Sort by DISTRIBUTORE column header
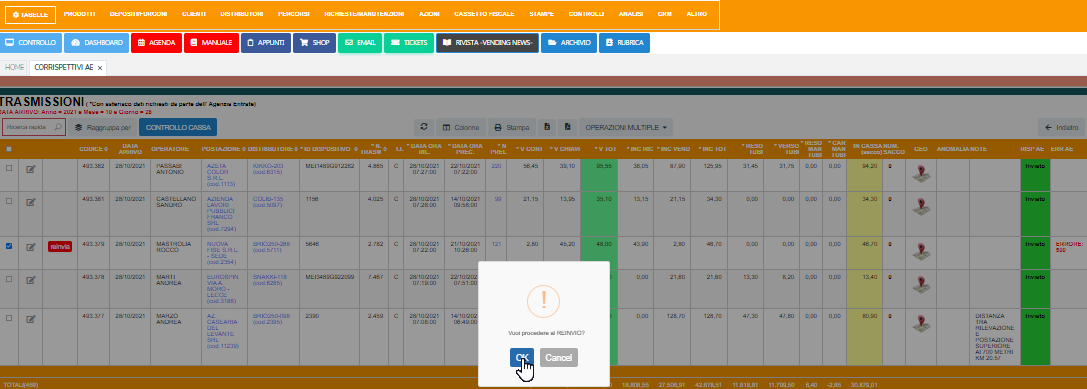Image resolution: width=1087 pixels, height=389 pixels. (272, 149)
